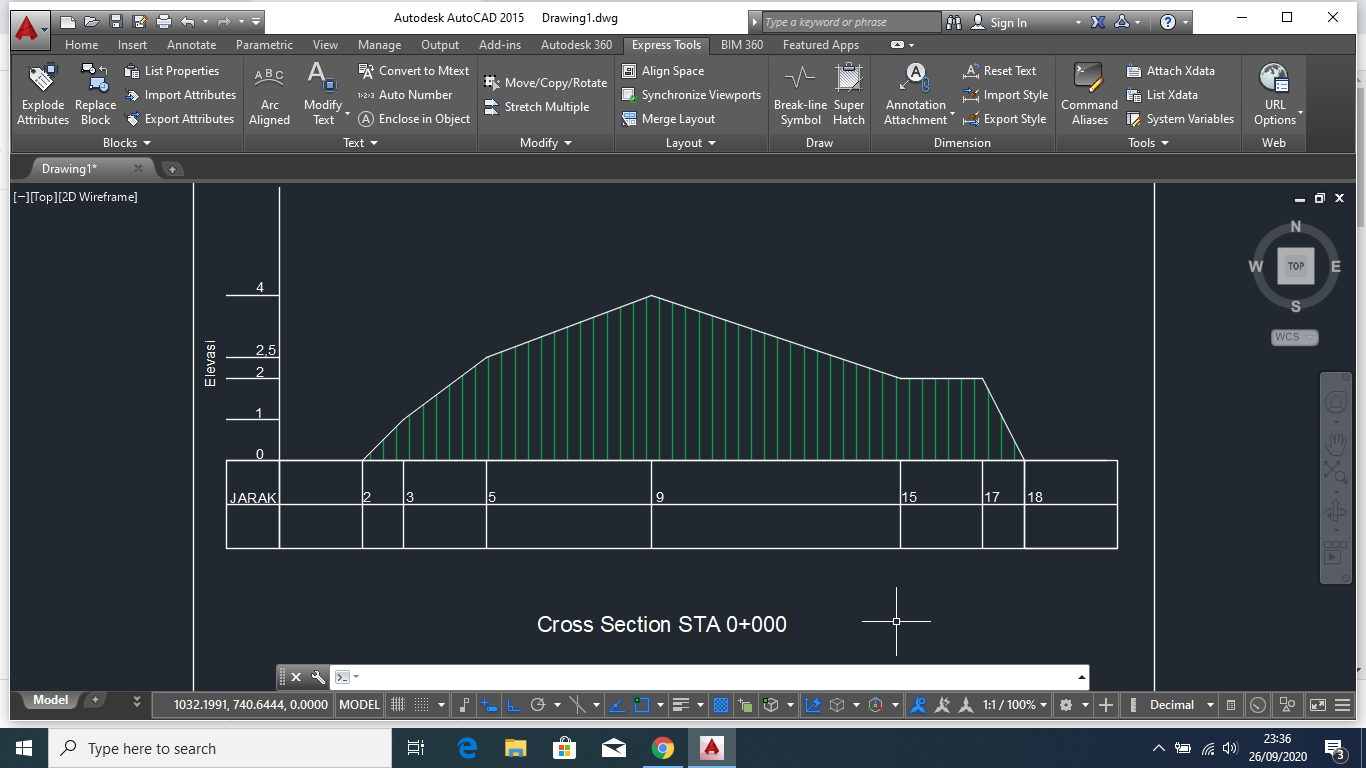The width and height of the screenshot is (1366, 768).
Task: Open the Annotate ribbon tab
Action: (x=191, y=45)
